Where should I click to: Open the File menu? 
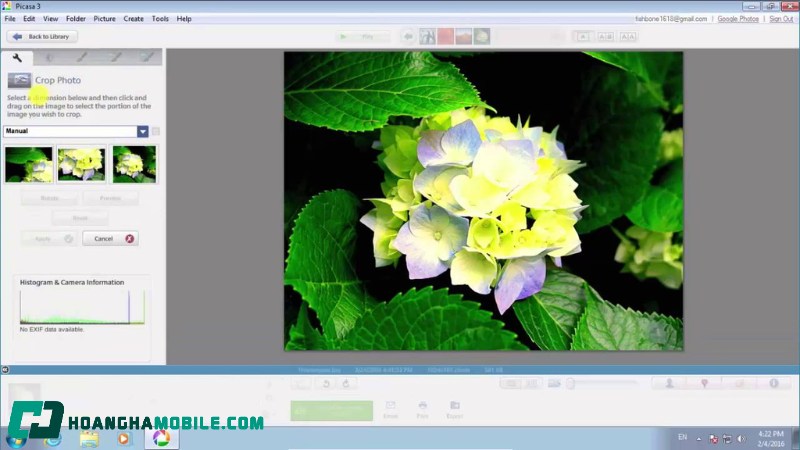click(10, 19)
